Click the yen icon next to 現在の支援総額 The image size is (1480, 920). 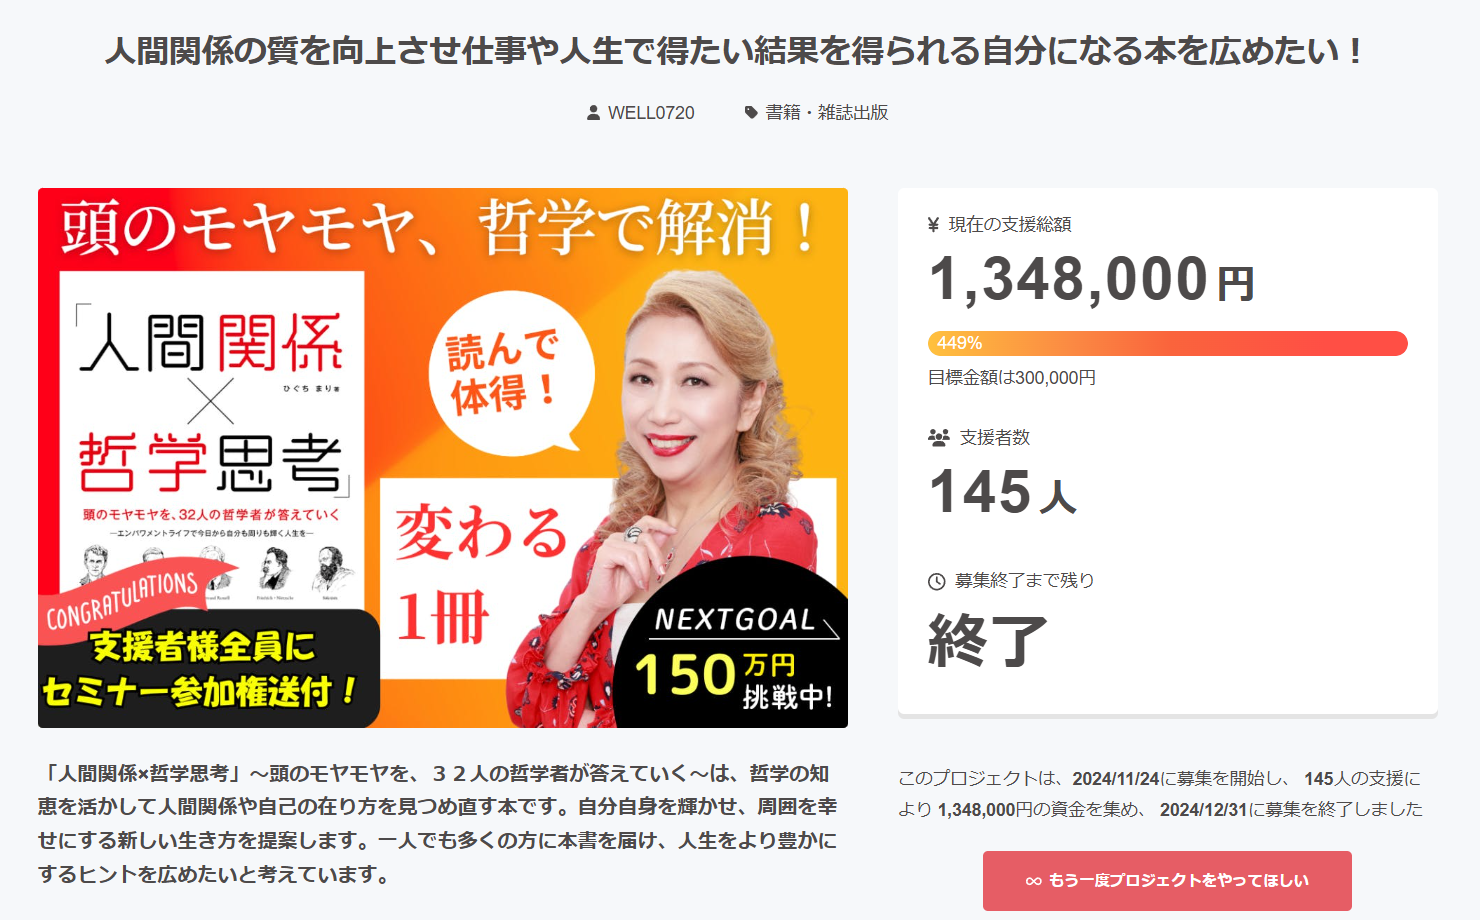[933, 225]
